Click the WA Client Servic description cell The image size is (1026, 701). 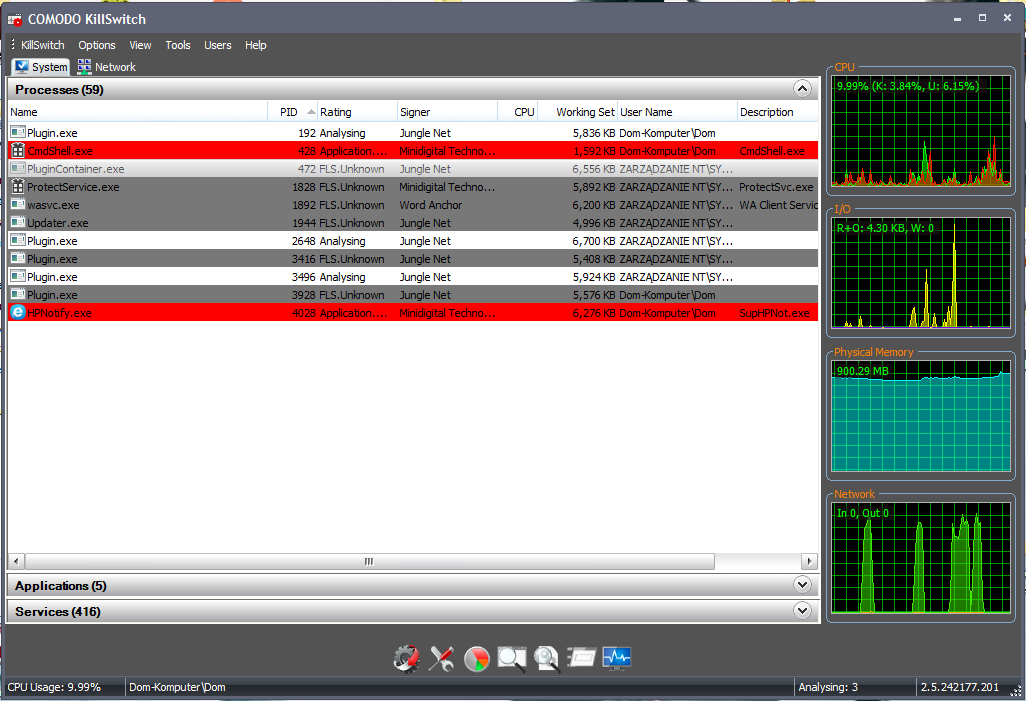778,205
